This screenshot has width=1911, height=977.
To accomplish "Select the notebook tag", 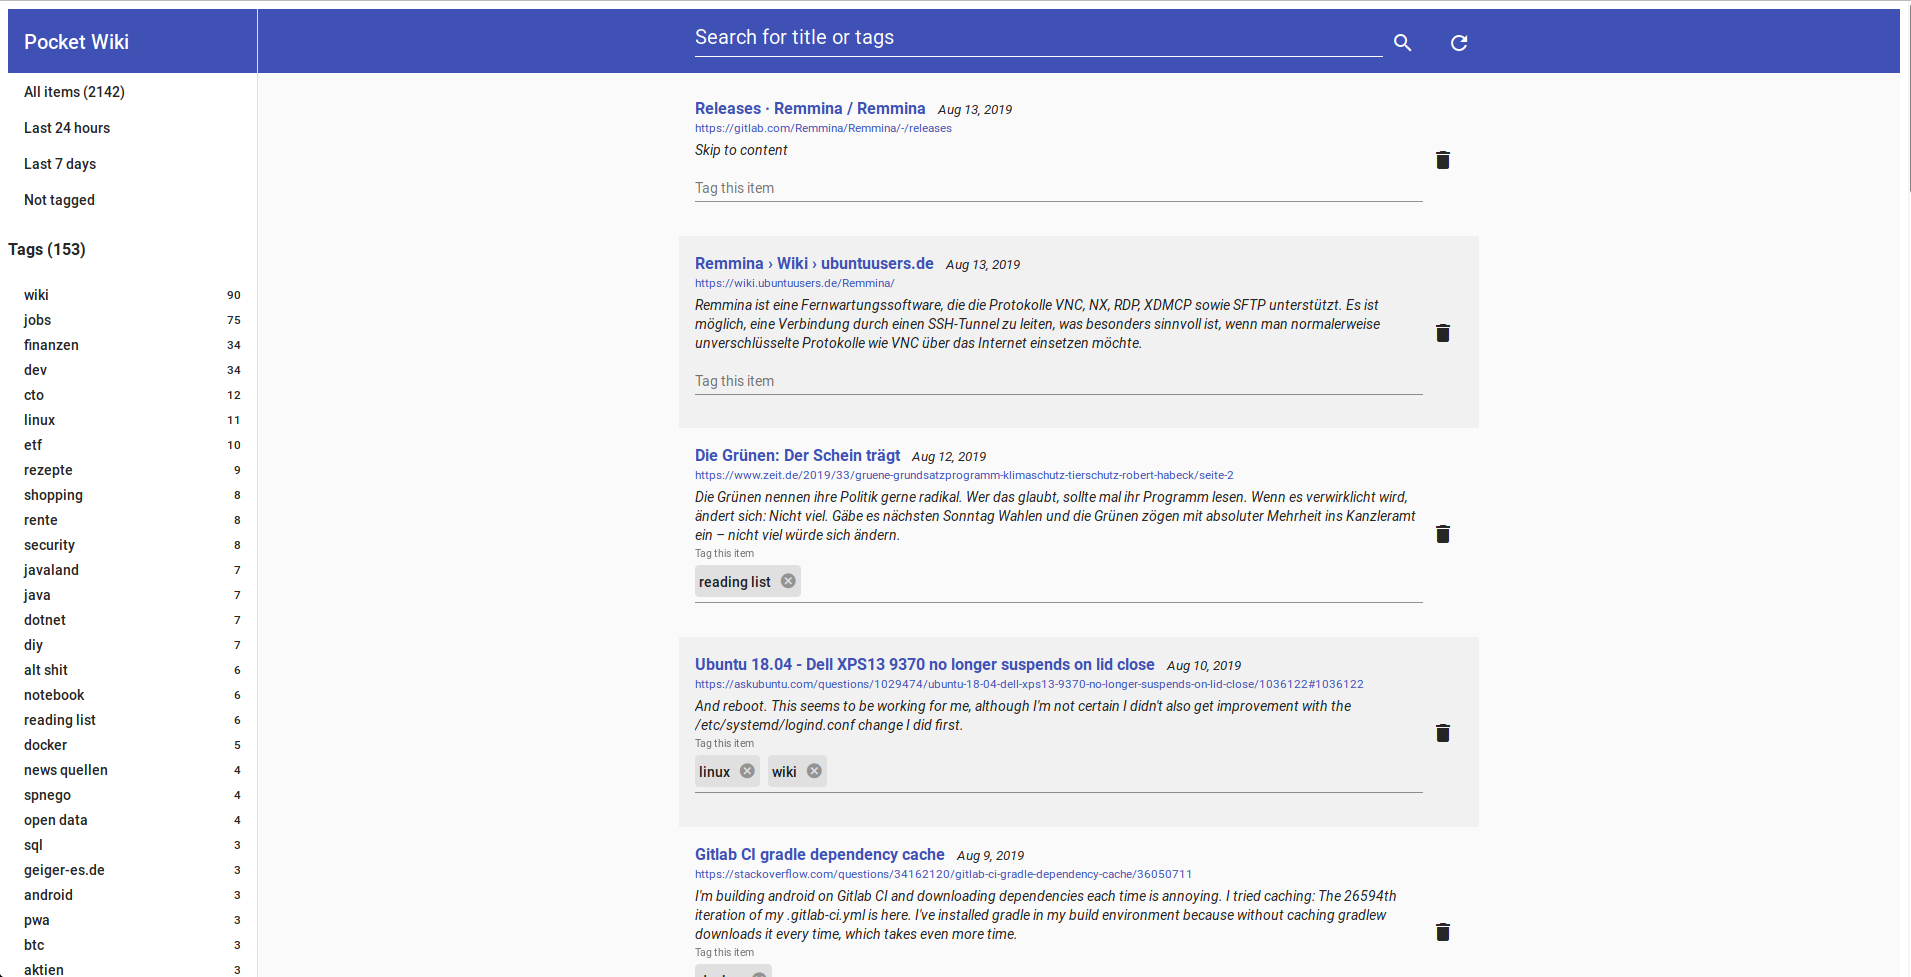I will click(x=132, y=695).
